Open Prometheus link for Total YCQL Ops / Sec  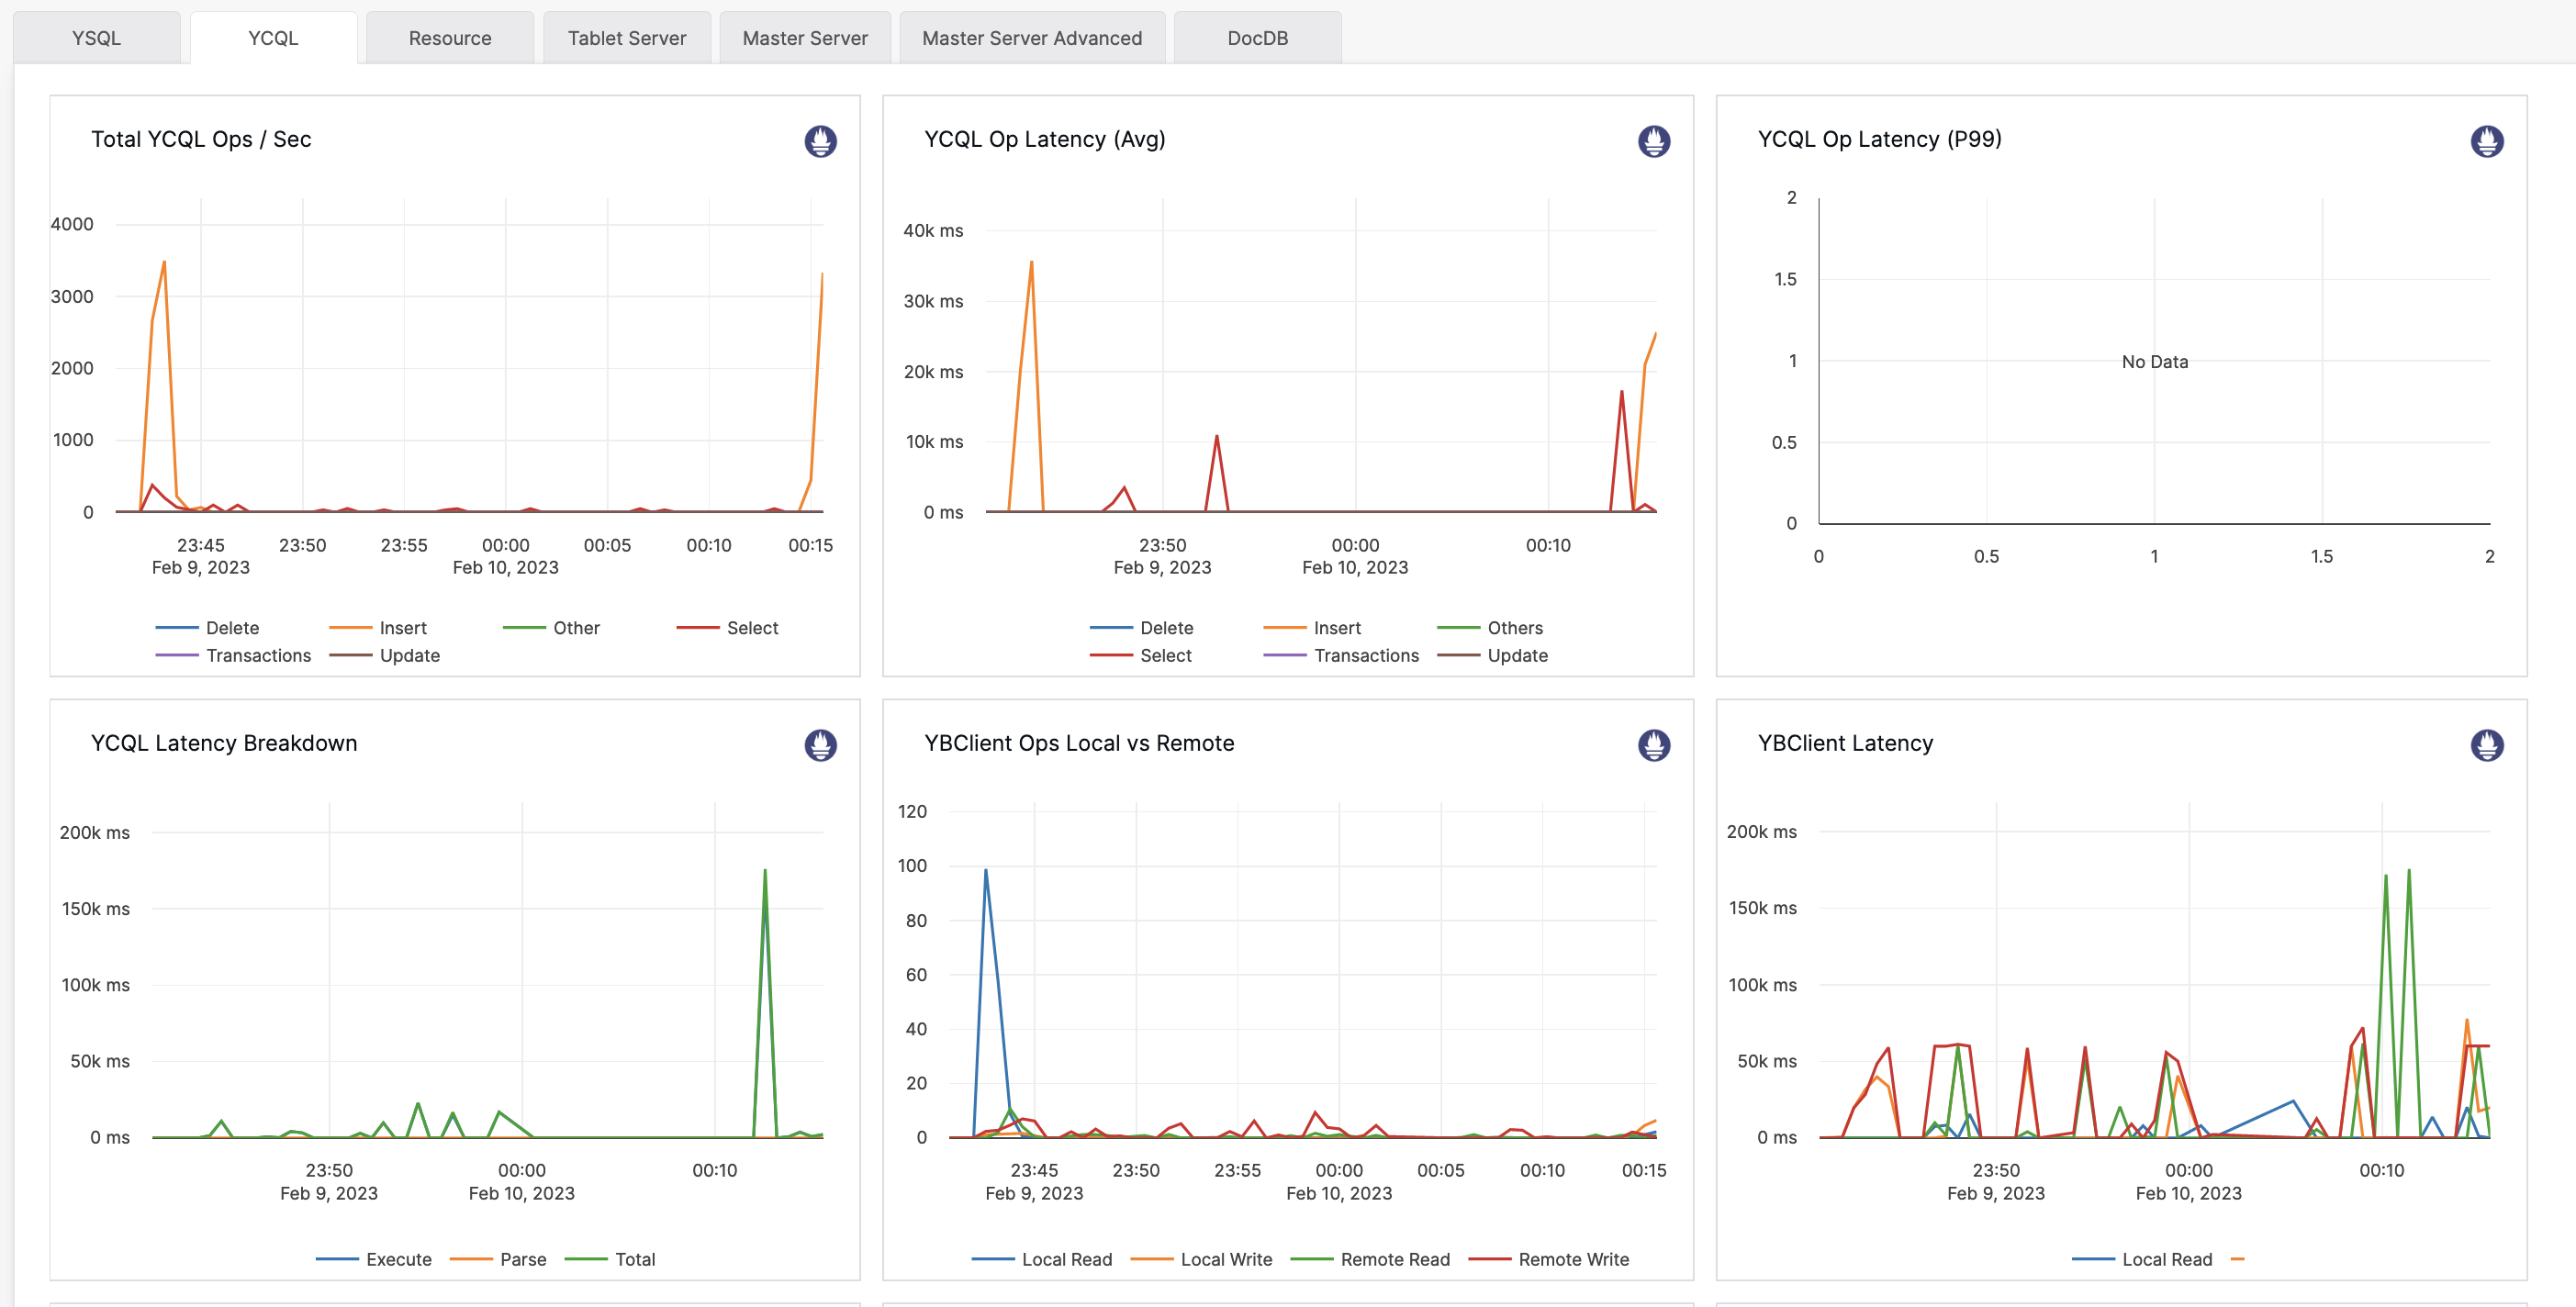[820, 141]
